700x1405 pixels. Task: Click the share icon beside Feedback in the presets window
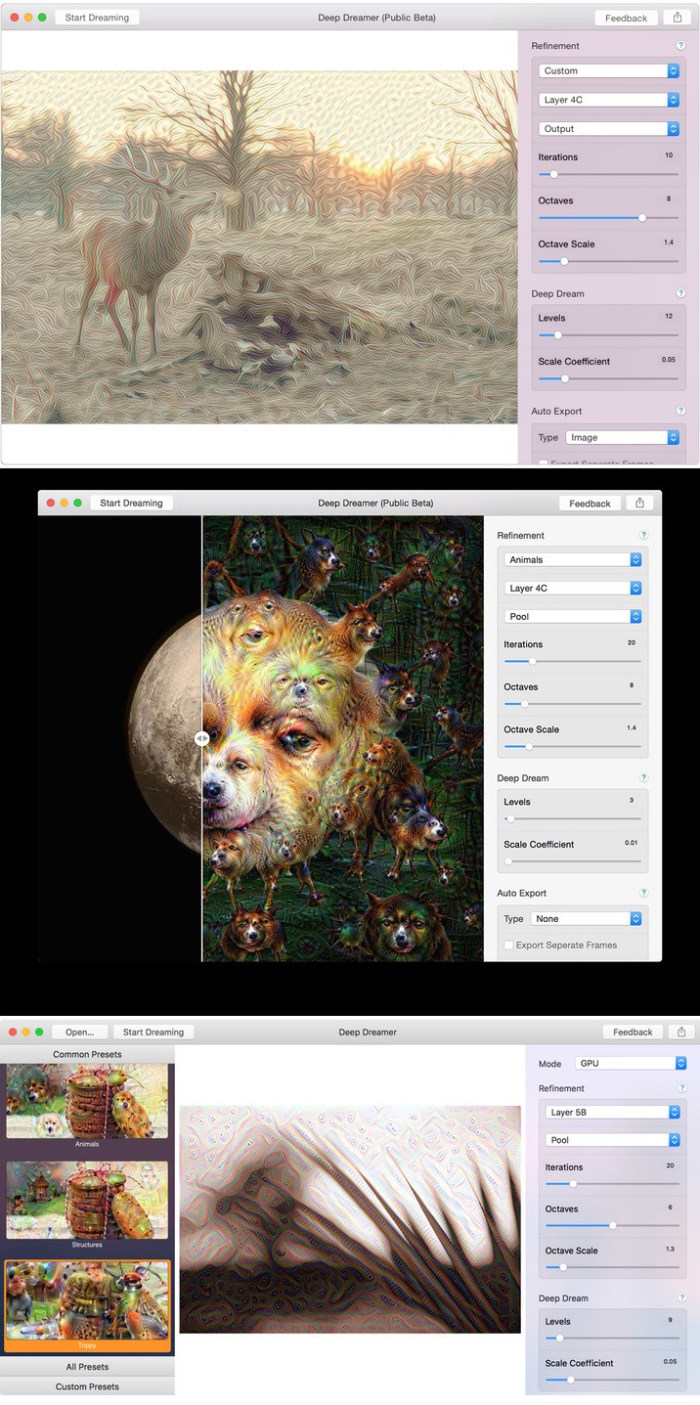[x=681, y=1031]
